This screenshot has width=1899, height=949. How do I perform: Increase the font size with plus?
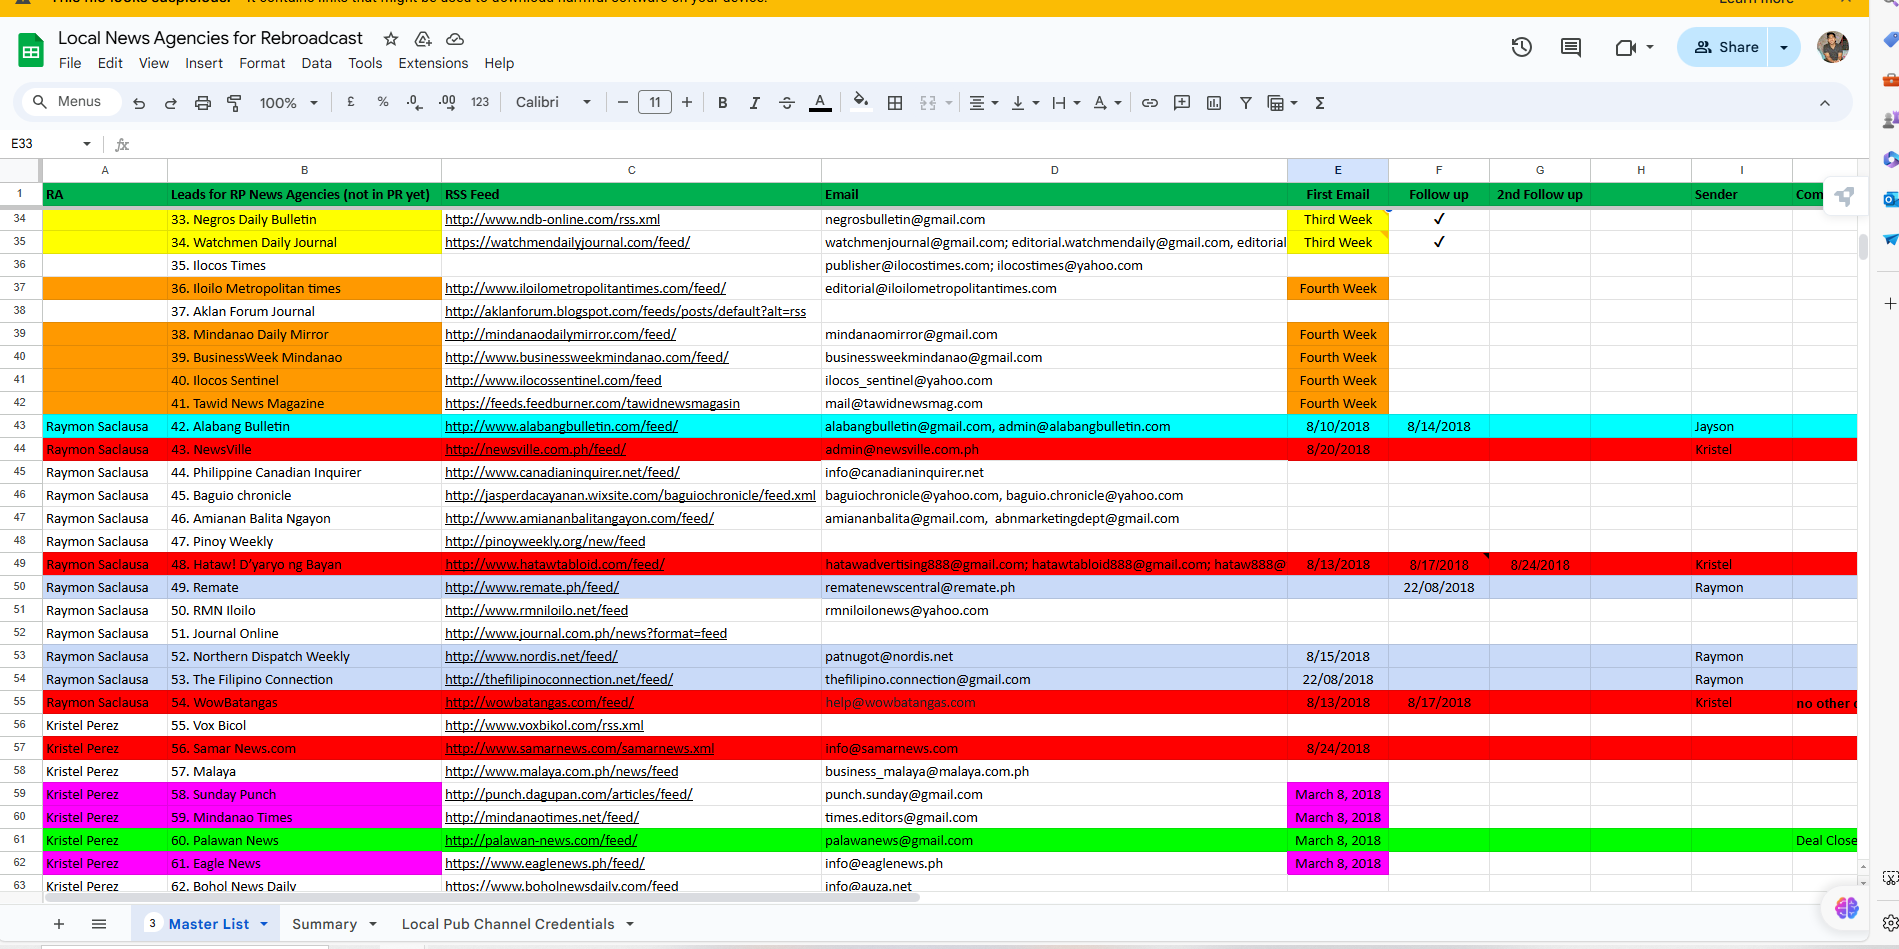click(687, 102)
